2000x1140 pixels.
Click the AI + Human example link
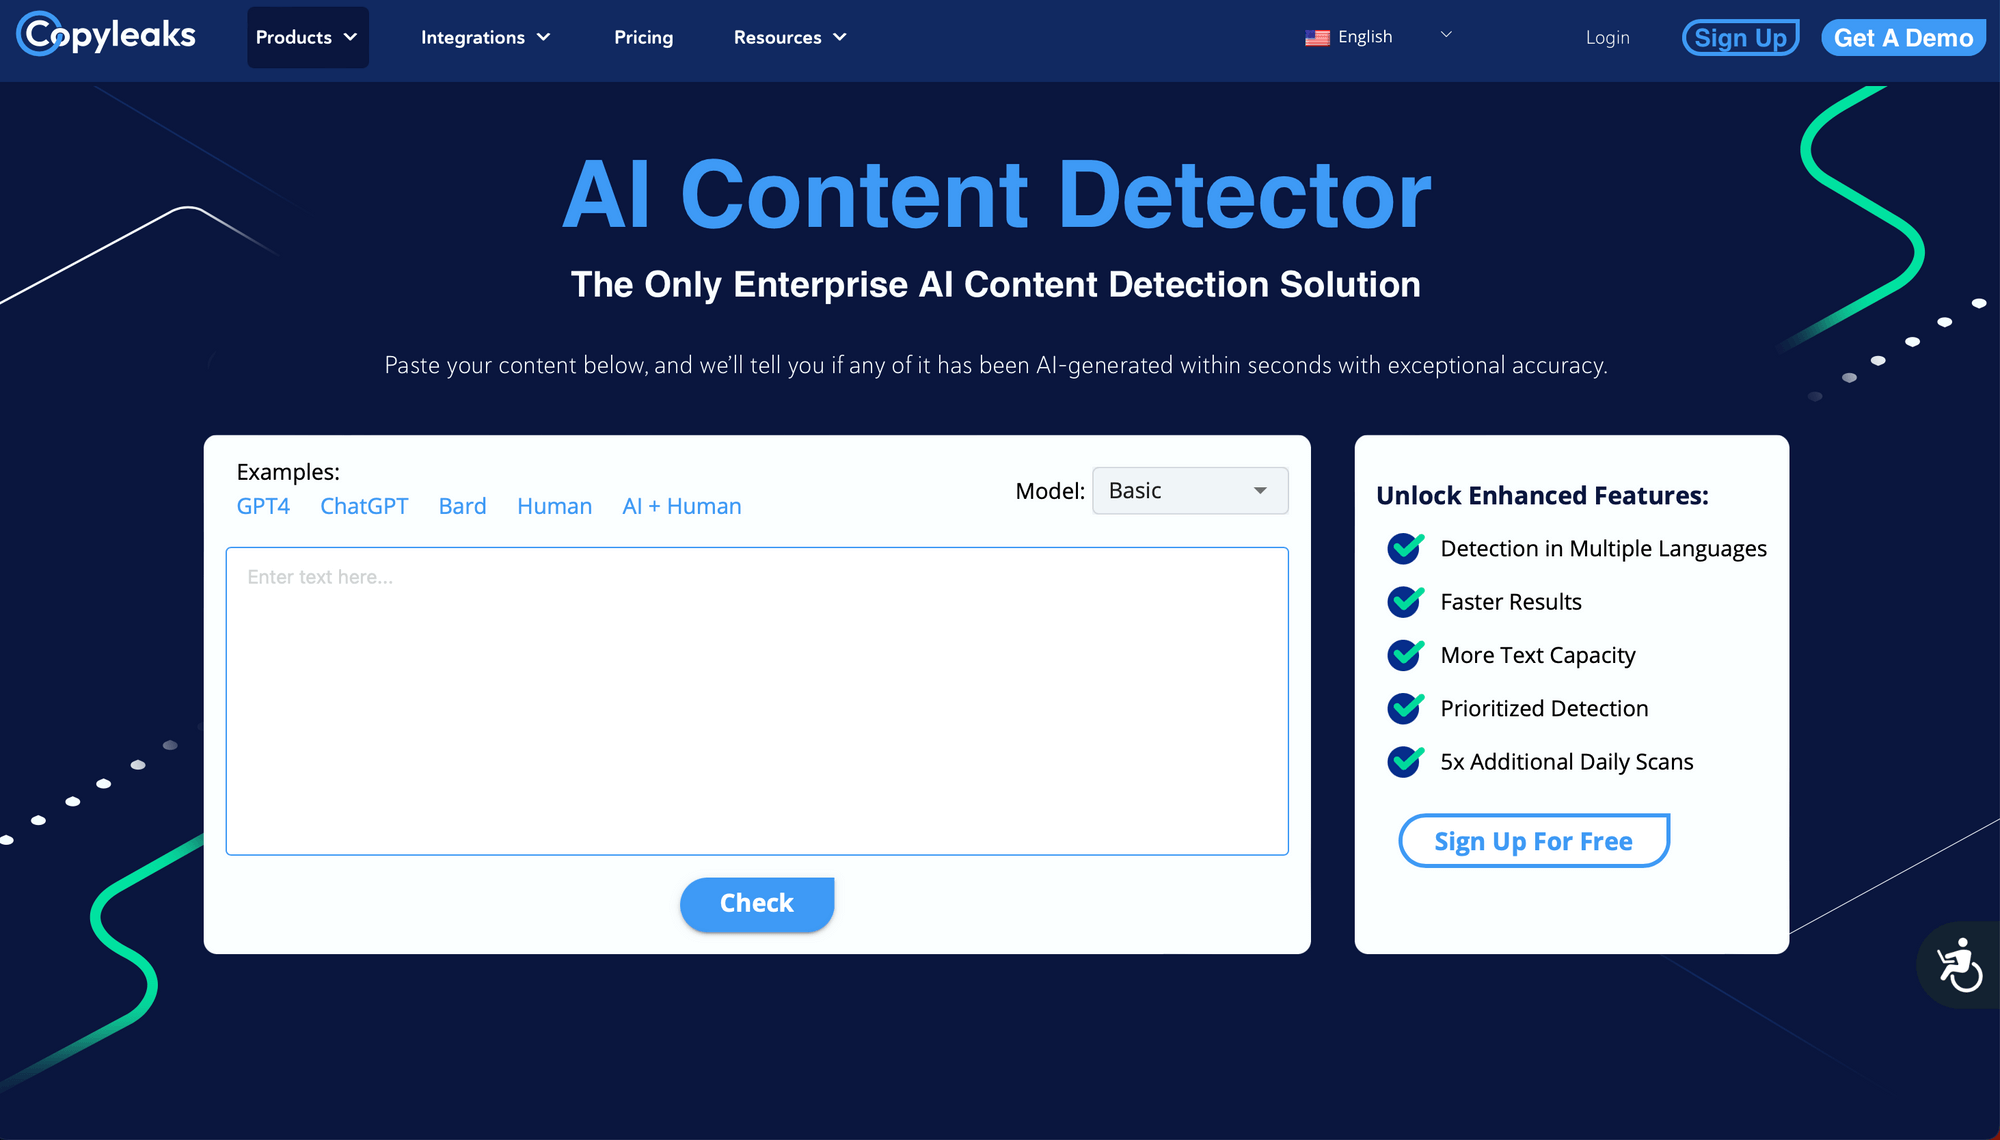tap(679, 507)
